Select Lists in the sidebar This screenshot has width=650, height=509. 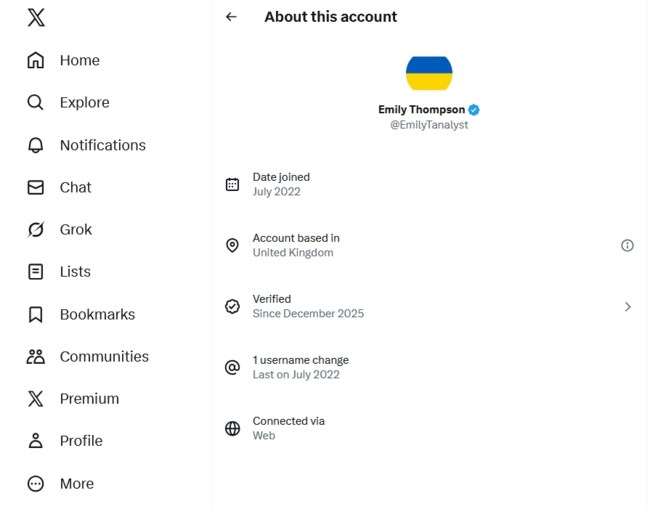(75, 272)
